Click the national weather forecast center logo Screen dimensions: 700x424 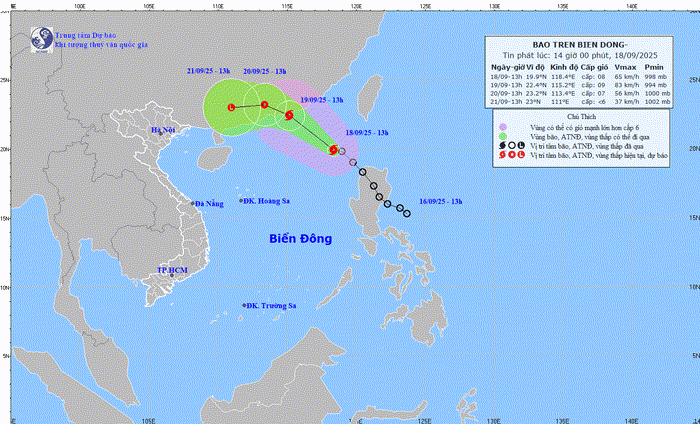(x=40, y=39)
